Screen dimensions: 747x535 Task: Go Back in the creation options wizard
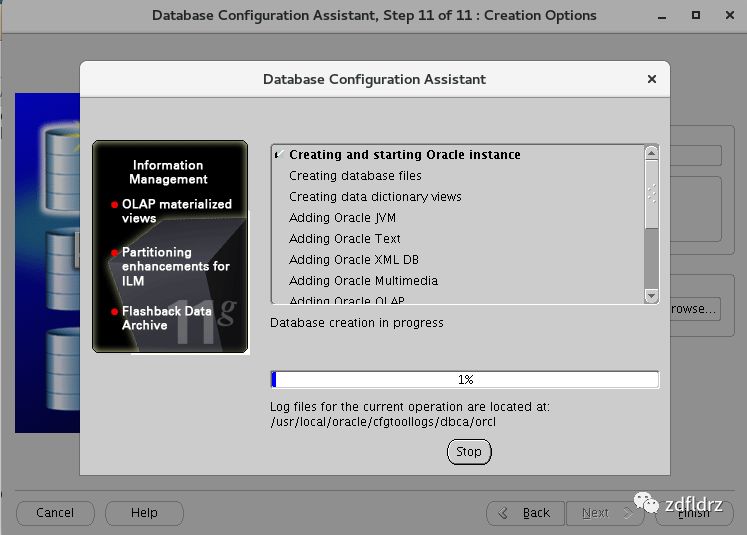(525, 513)
